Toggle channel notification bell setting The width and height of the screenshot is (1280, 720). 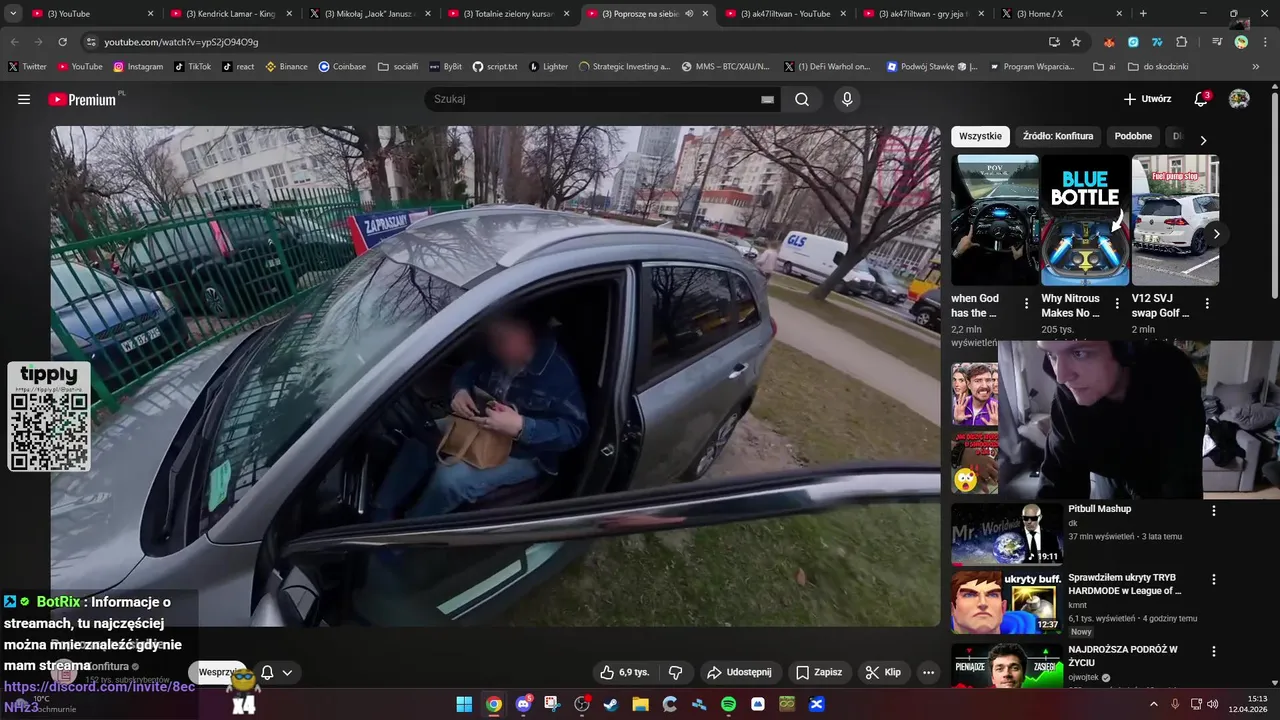(267, 672)
